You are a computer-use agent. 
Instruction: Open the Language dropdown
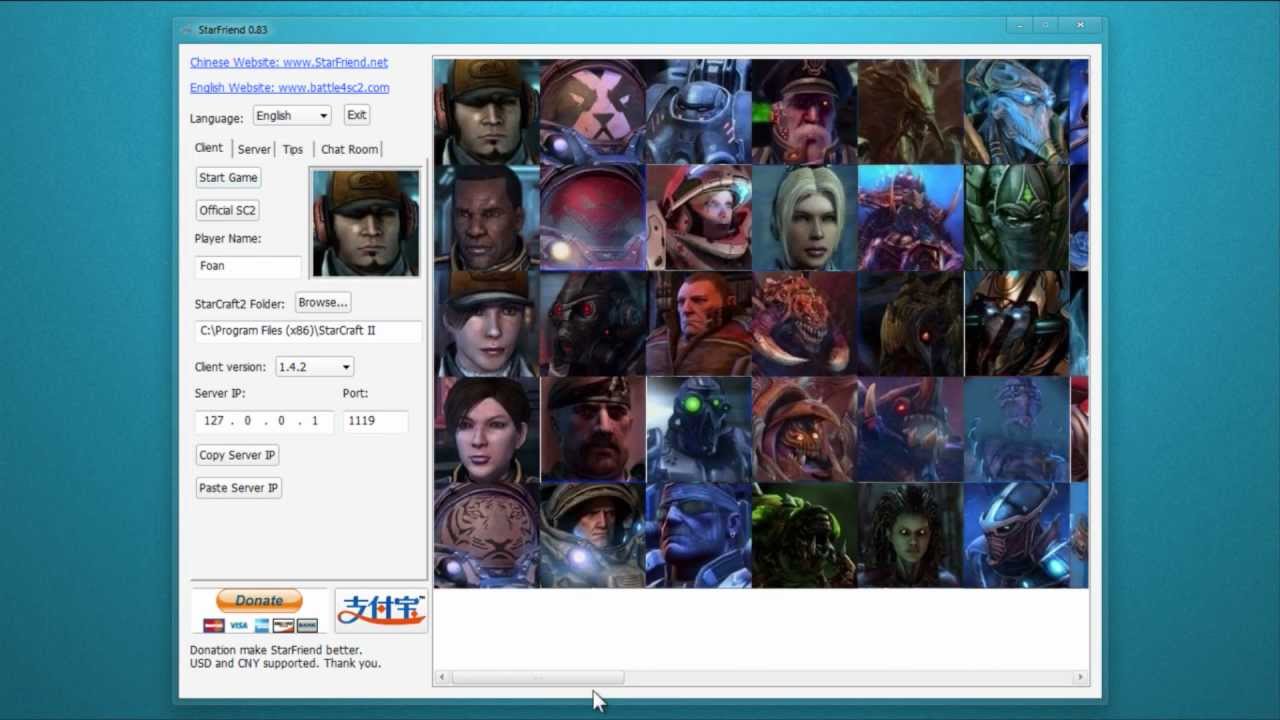coord(291,116)
